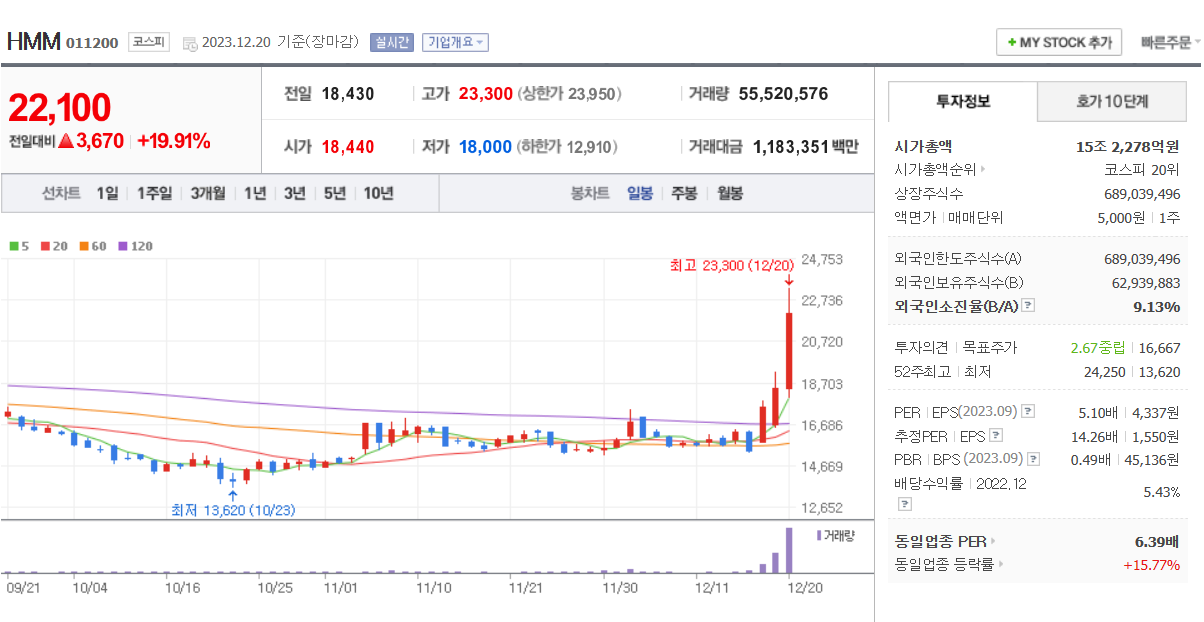Click the calendar icon beside 2023.12.20
1204x622 pixels.
[x=189, y=44]
